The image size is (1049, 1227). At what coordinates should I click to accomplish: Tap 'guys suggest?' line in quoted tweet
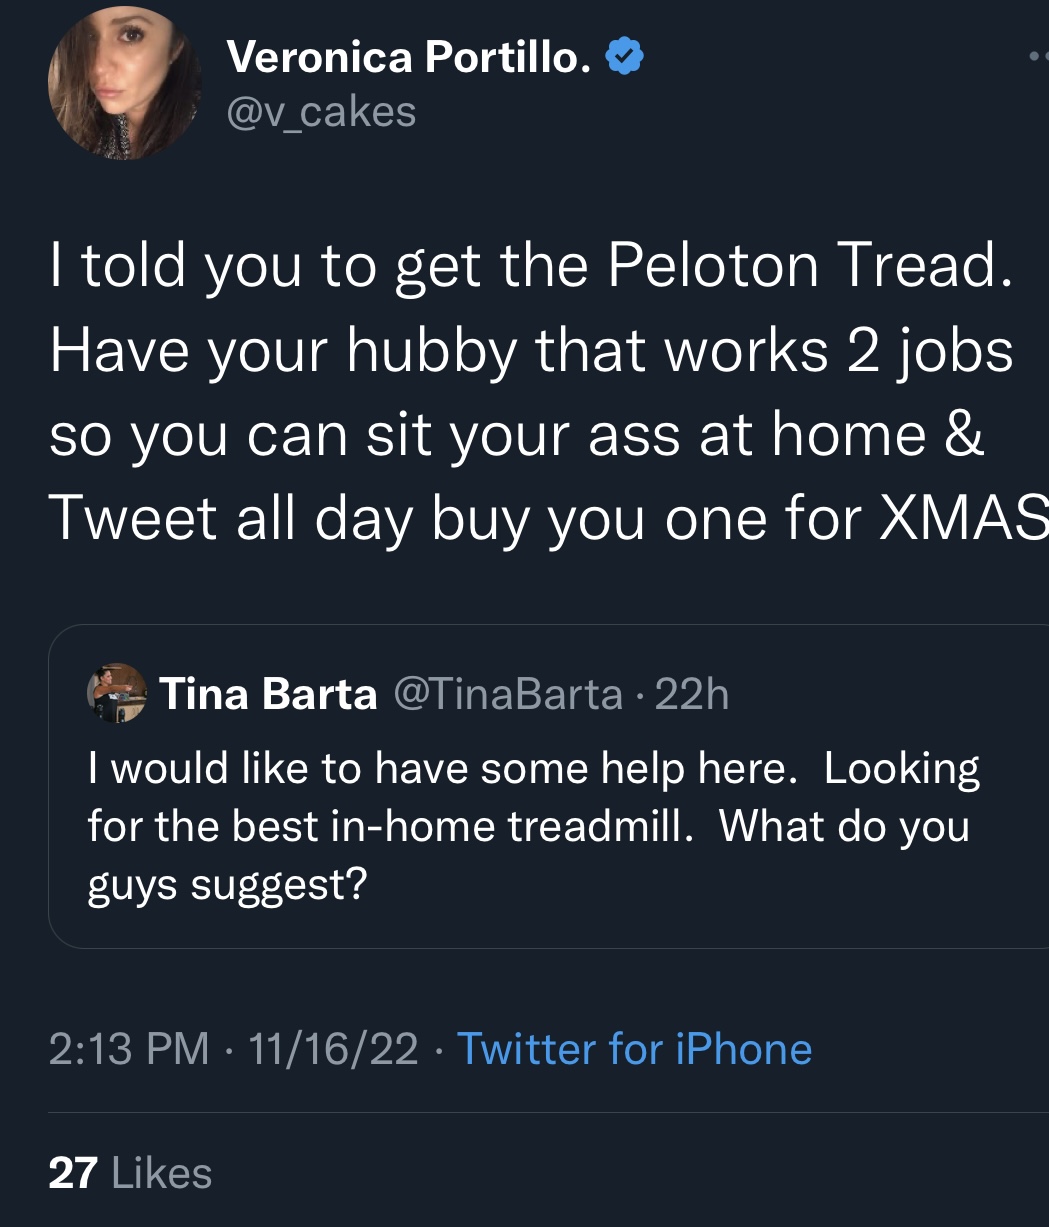pos(227,885)
